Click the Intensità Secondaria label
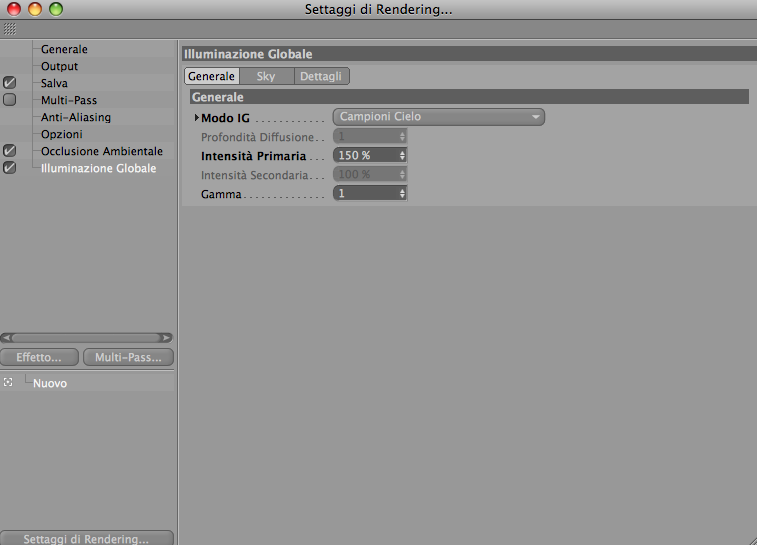Screen dimensions: 757x545 pyautogui.click(x=254, y=175)
